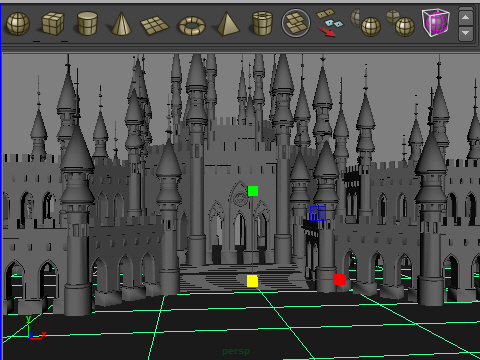Create a polygon cylinder
This screenshot has height=360, width=480.
coord(87,23)
